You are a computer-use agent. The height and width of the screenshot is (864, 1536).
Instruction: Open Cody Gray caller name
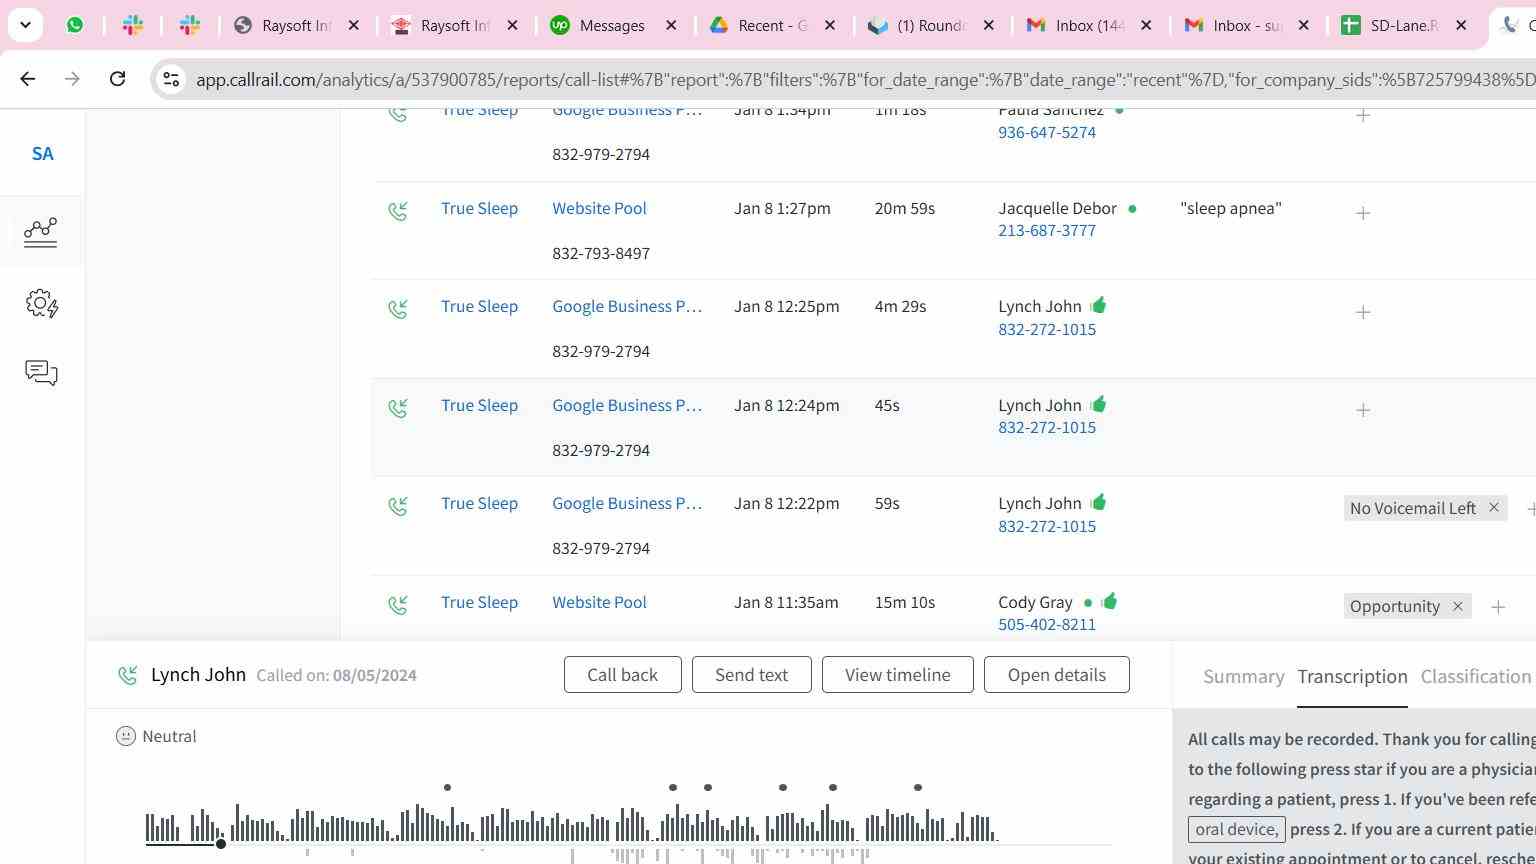1035,602
